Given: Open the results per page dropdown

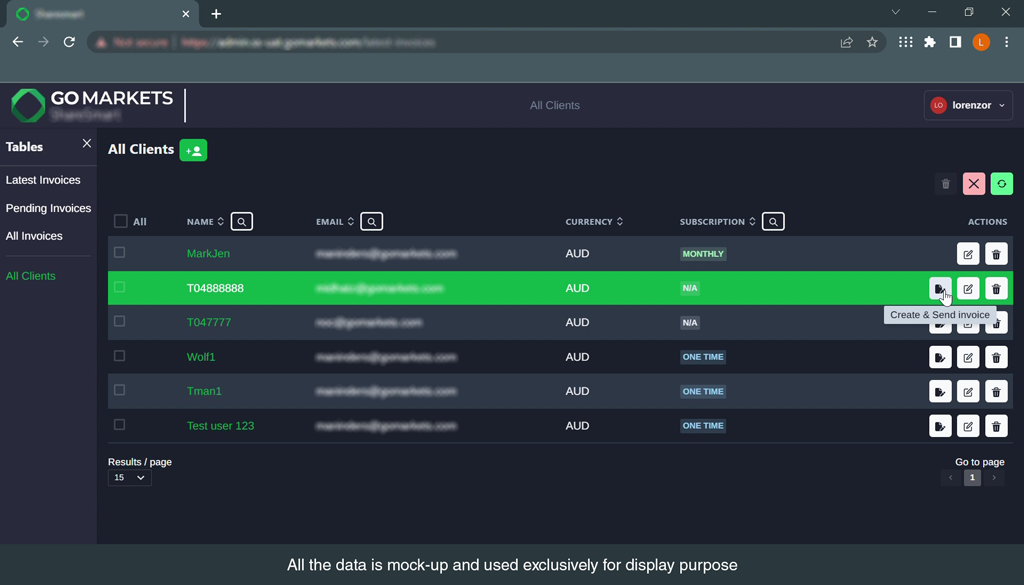Looking at the screenshot, I should 129,478.
